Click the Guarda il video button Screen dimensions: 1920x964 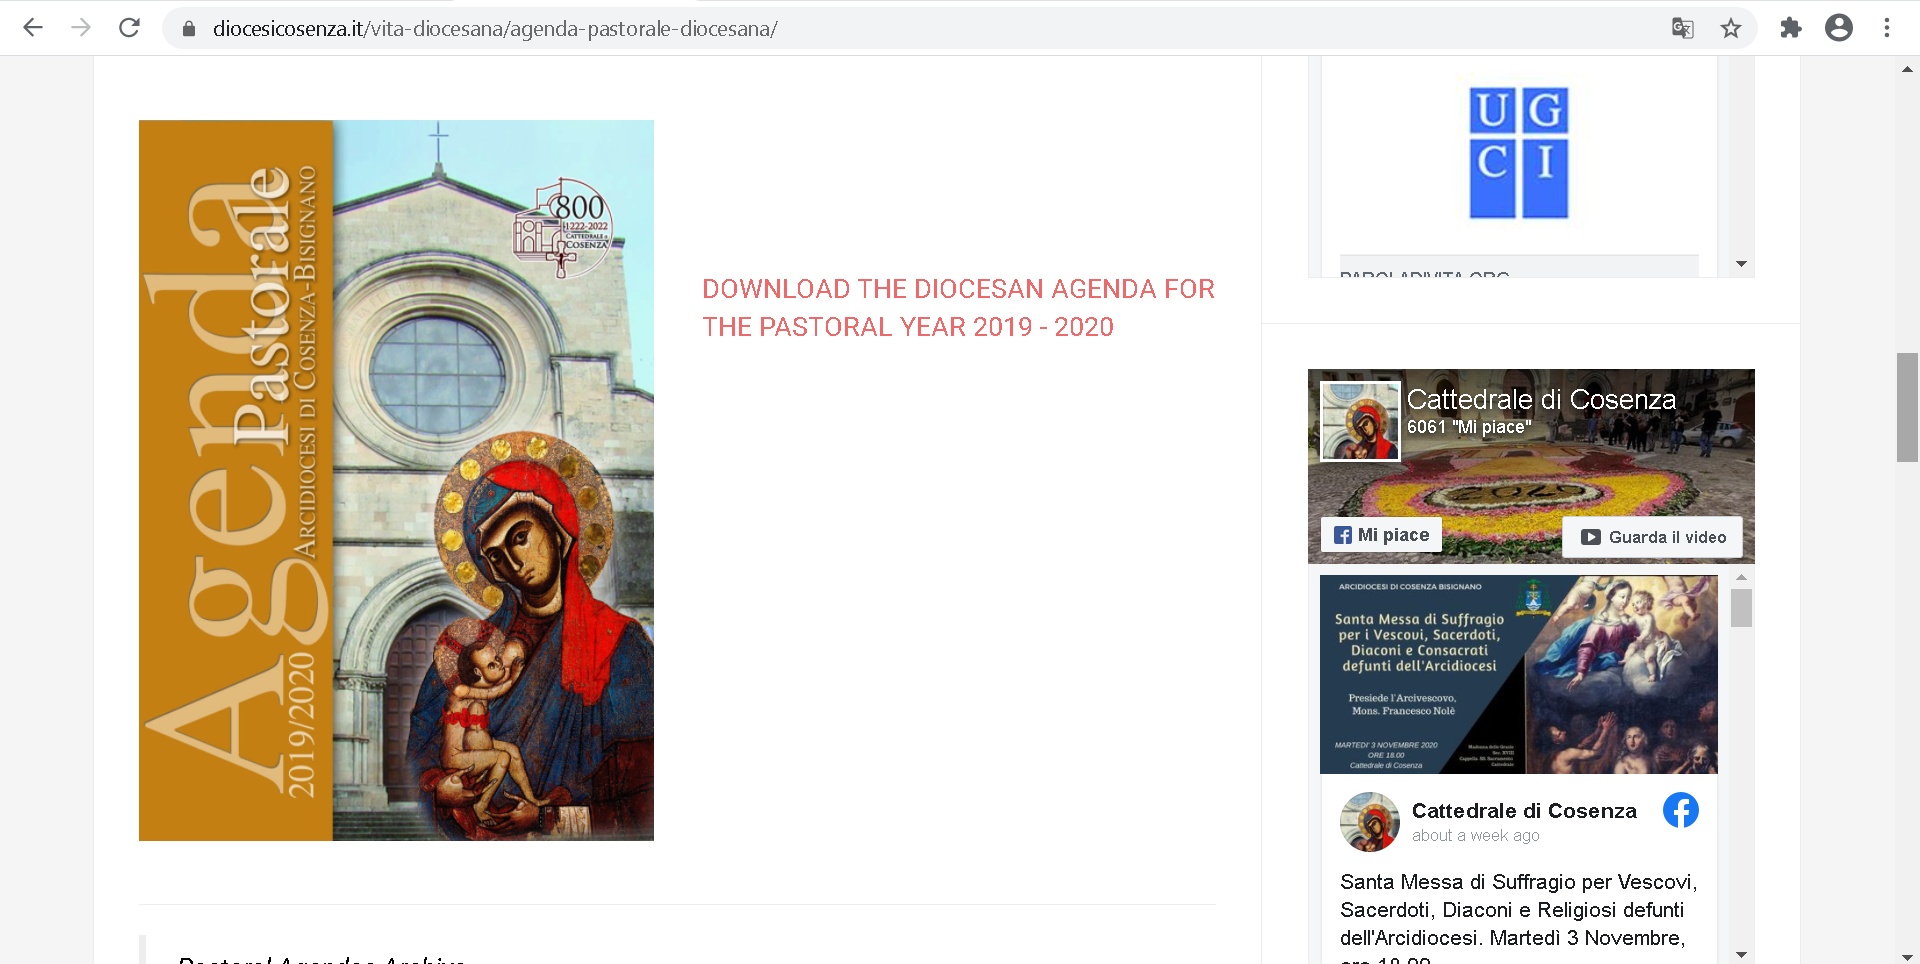tap(1652, 537)
